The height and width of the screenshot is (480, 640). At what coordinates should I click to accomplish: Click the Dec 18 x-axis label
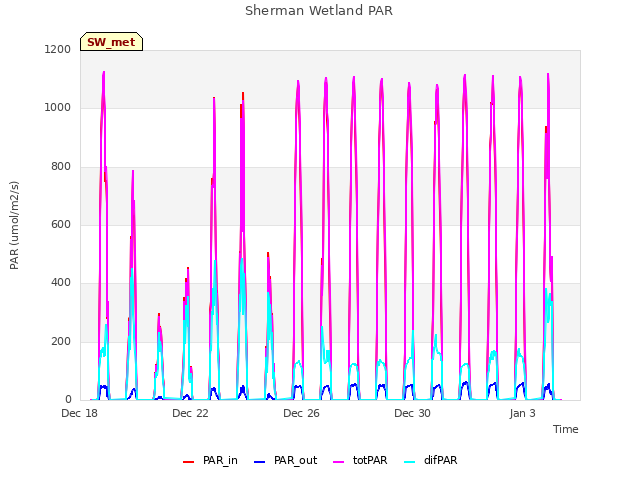[80, 413]
